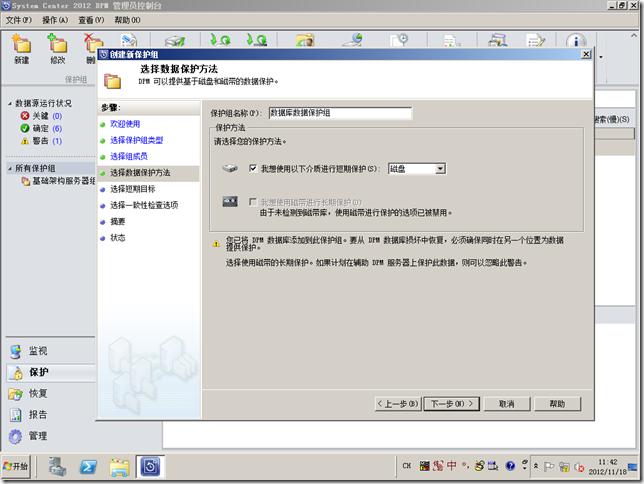Click the red 关键 critical status icon
Image resolution: width=644 pixels, height=484 pixels.
25,116
